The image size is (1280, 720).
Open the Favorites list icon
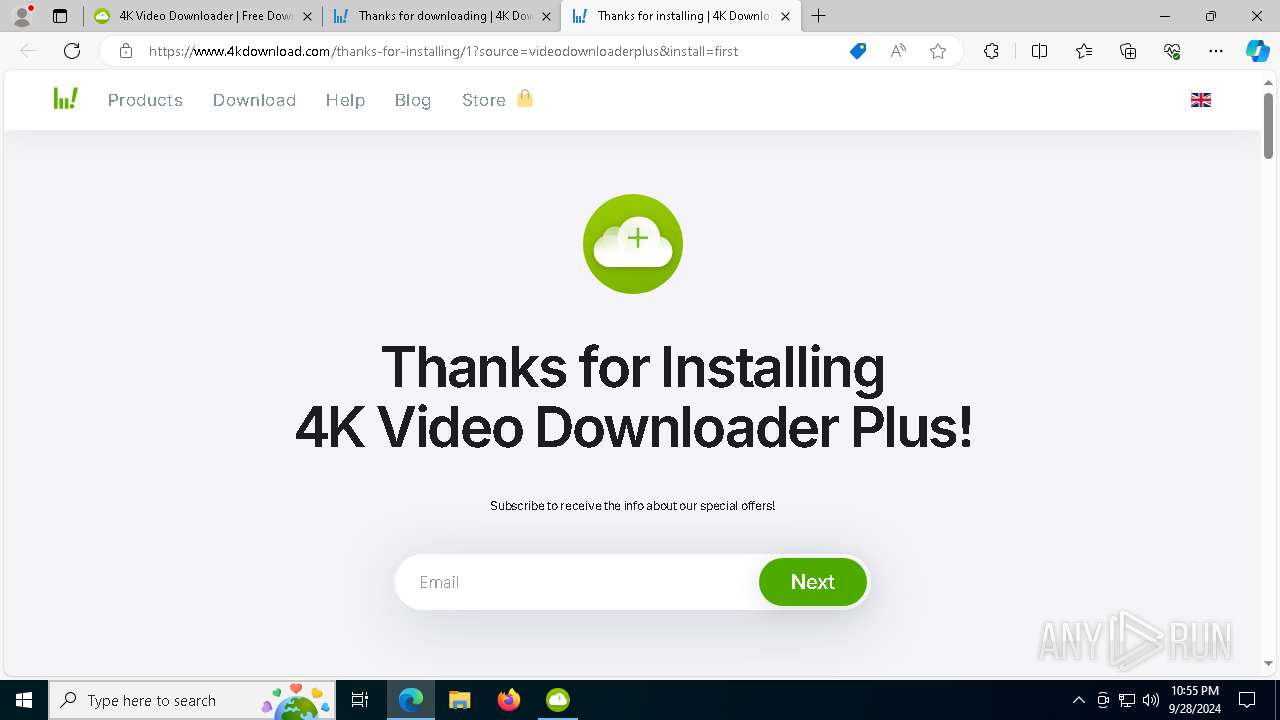click(x=1084, y=51)
